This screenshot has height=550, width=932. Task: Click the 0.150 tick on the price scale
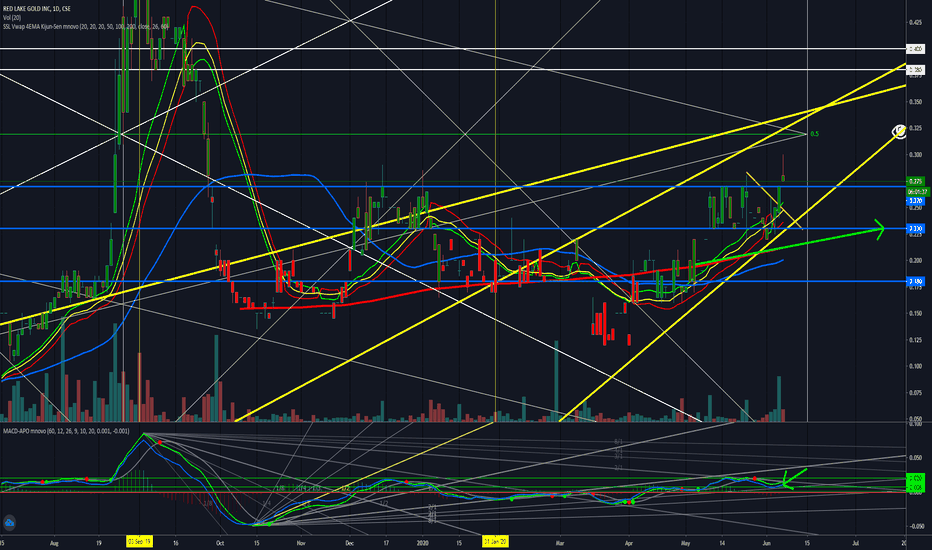point(915,313)
